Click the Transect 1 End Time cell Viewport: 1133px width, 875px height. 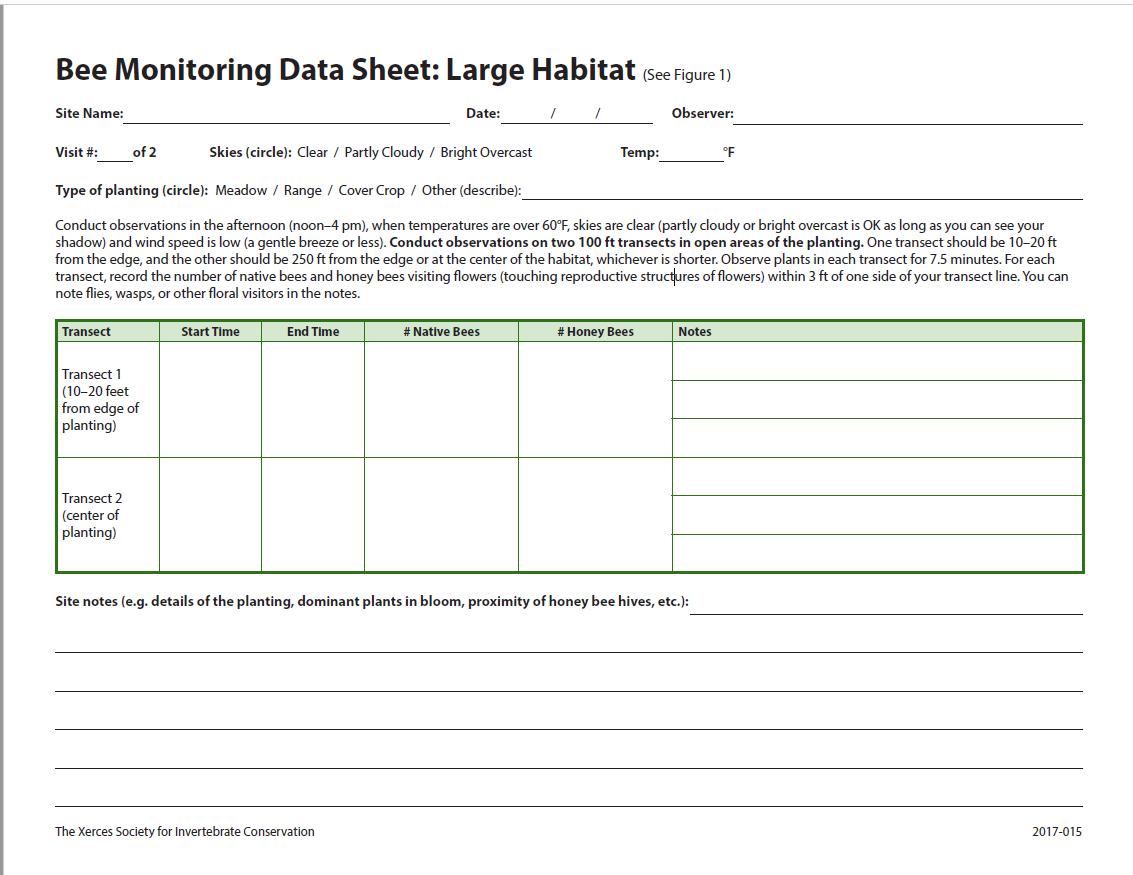coord(313,399)
